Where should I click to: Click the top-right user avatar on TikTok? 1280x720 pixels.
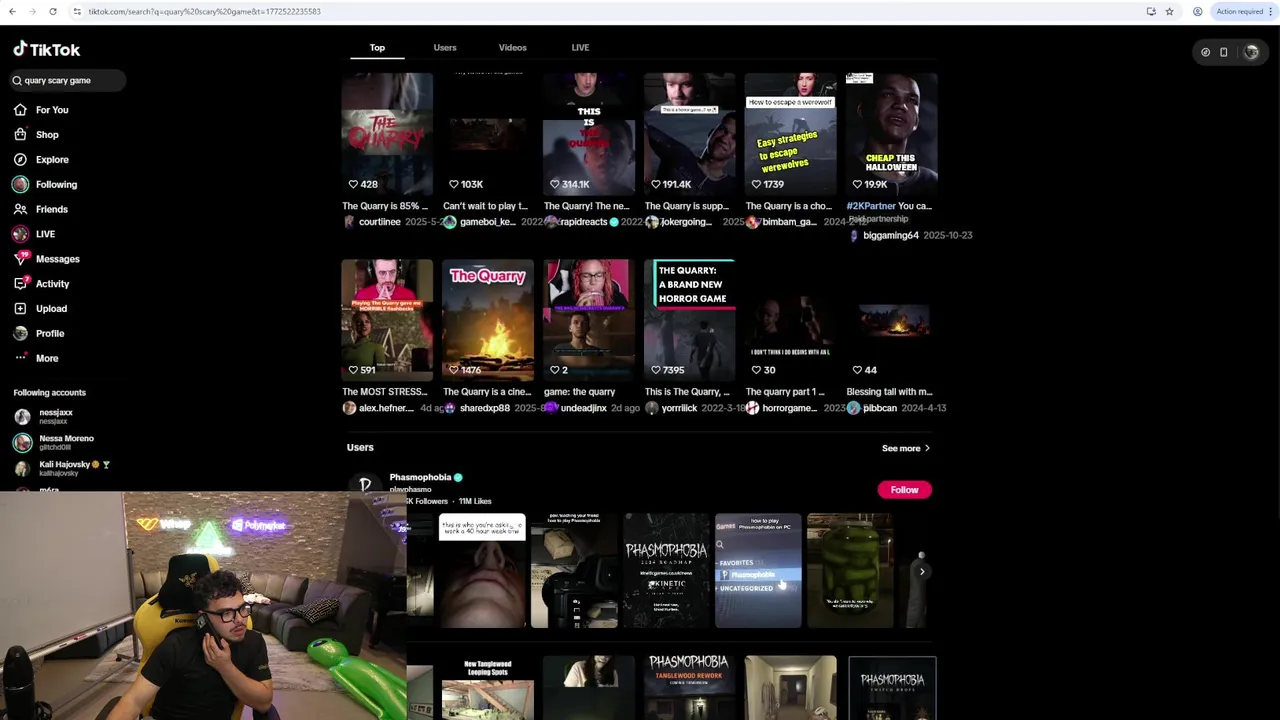pos(1251,52)
